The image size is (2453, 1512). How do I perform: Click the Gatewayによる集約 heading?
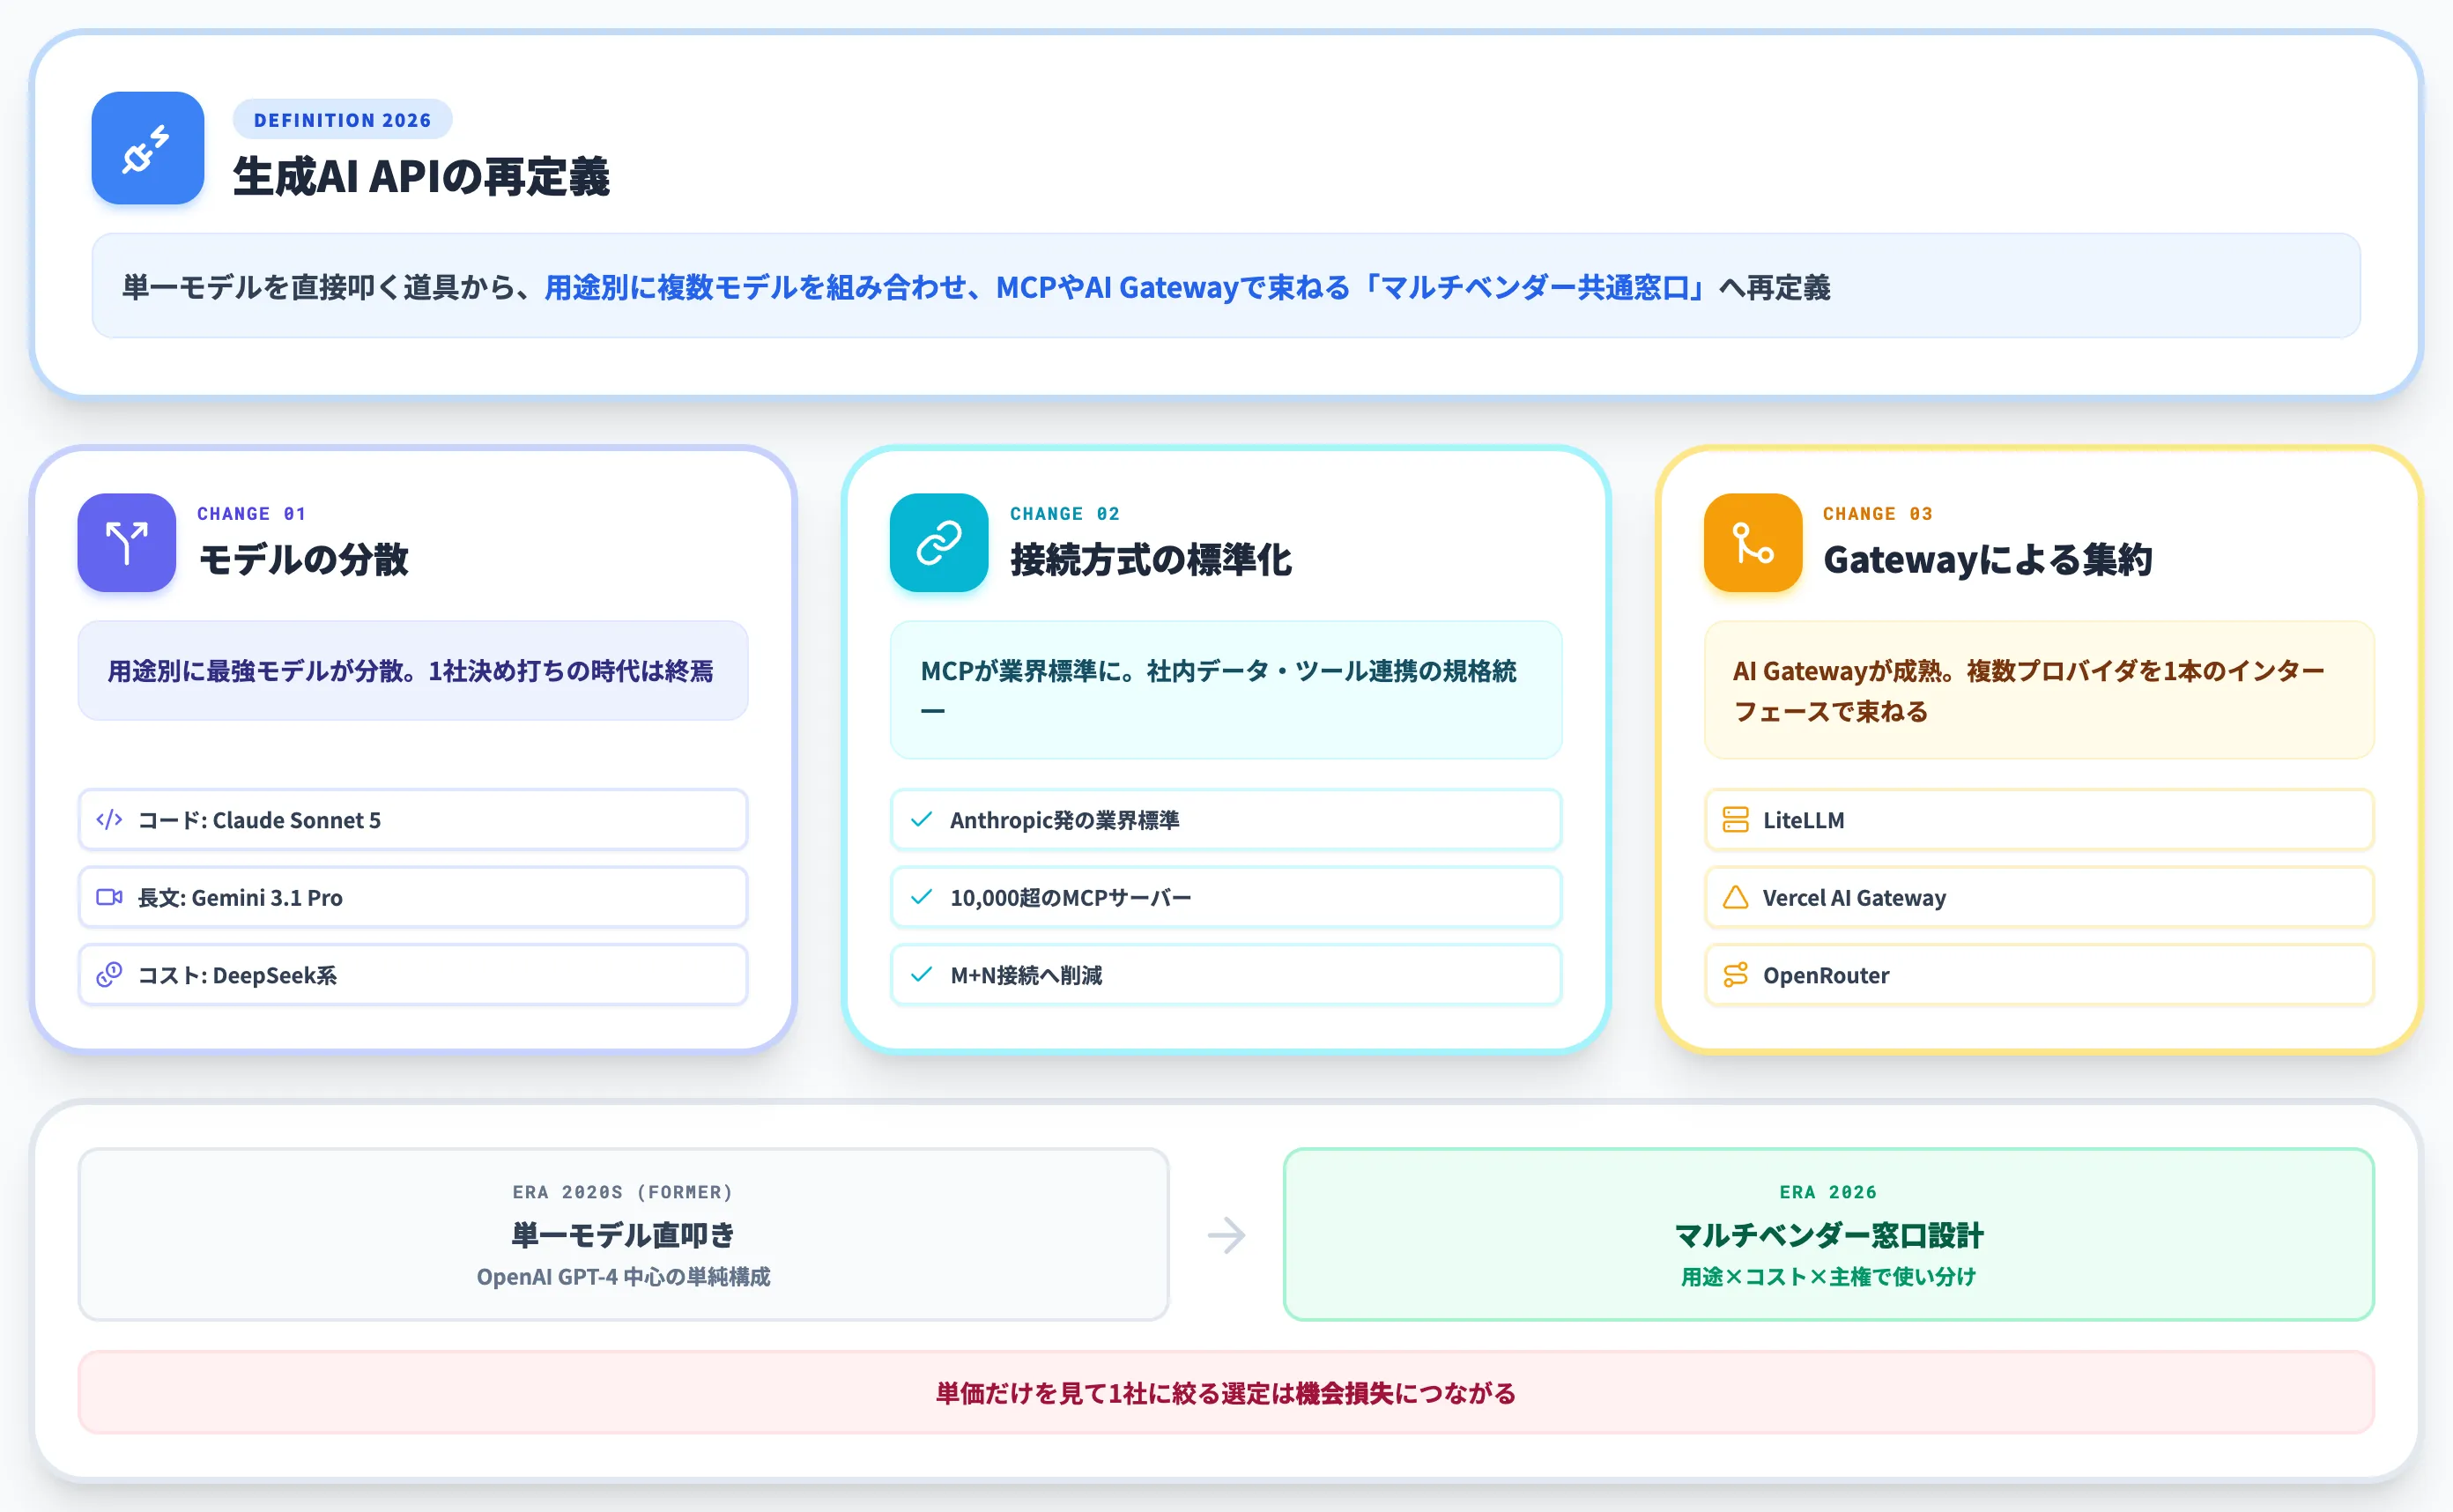(1987, 559)
